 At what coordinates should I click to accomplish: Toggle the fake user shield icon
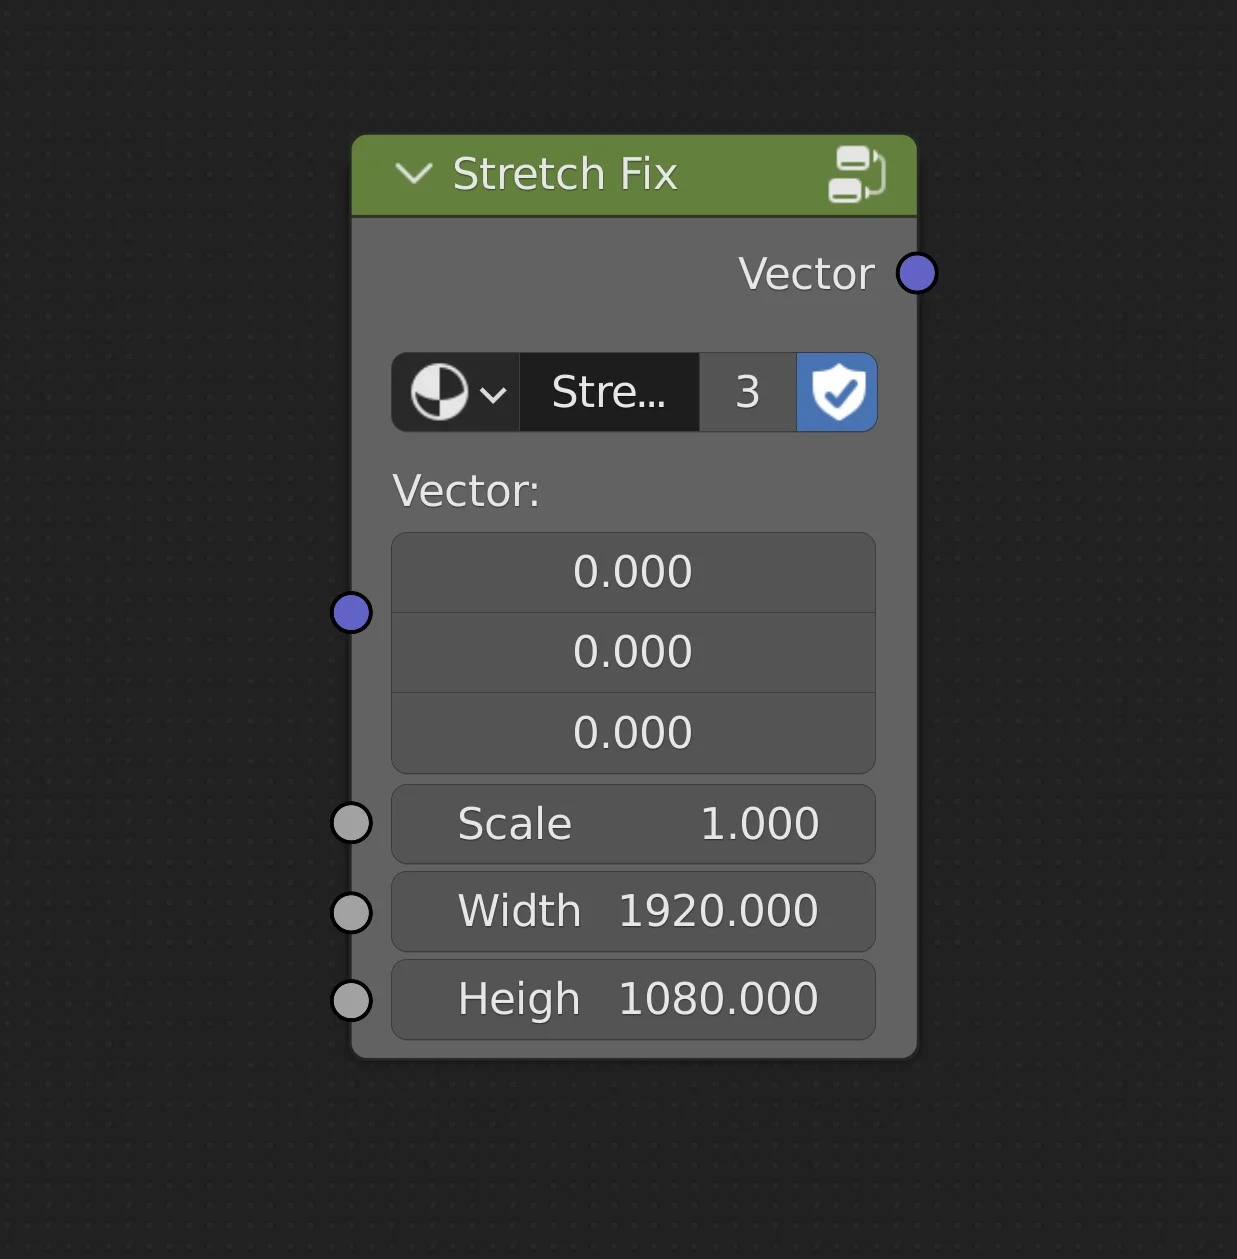coord(837,392)
